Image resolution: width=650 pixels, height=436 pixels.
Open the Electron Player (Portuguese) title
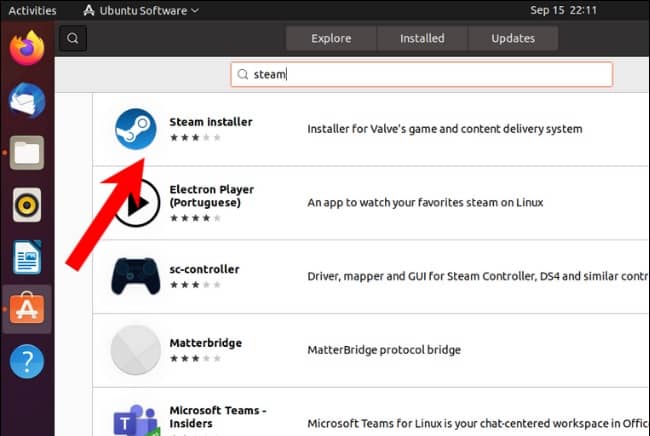(x=211, y=196)
